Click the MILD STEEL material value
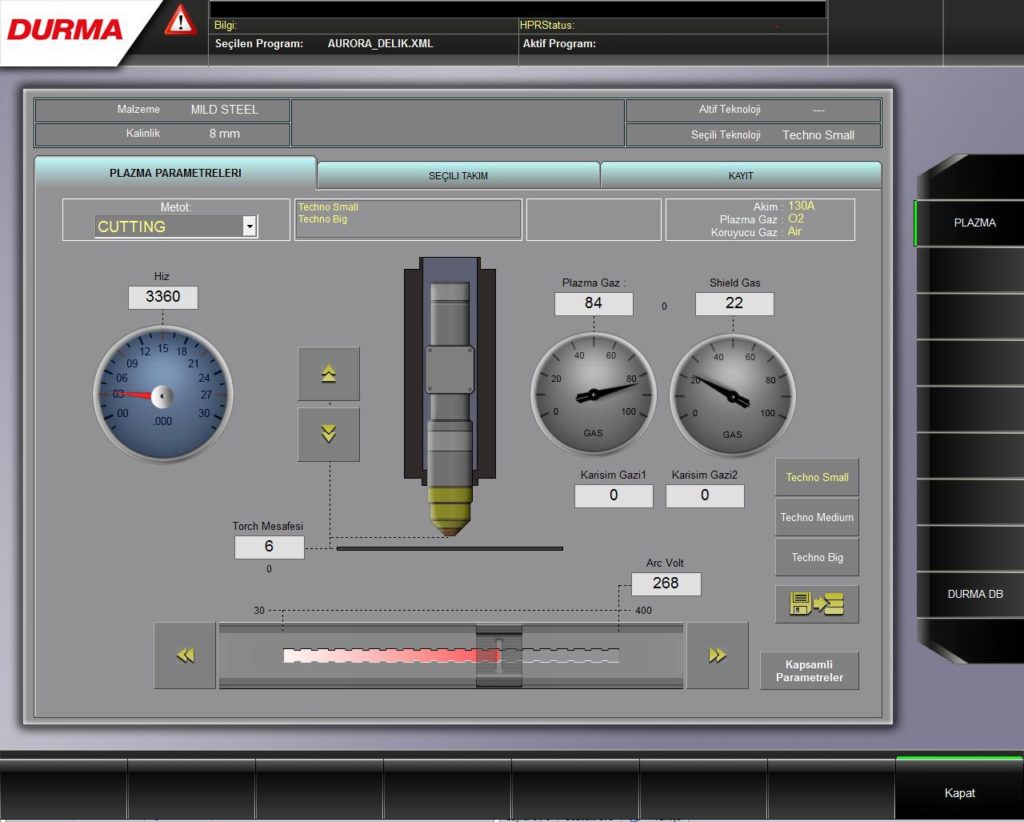Screen dimensions: 1024x822 pyautogui.click(x=224, y=110)
